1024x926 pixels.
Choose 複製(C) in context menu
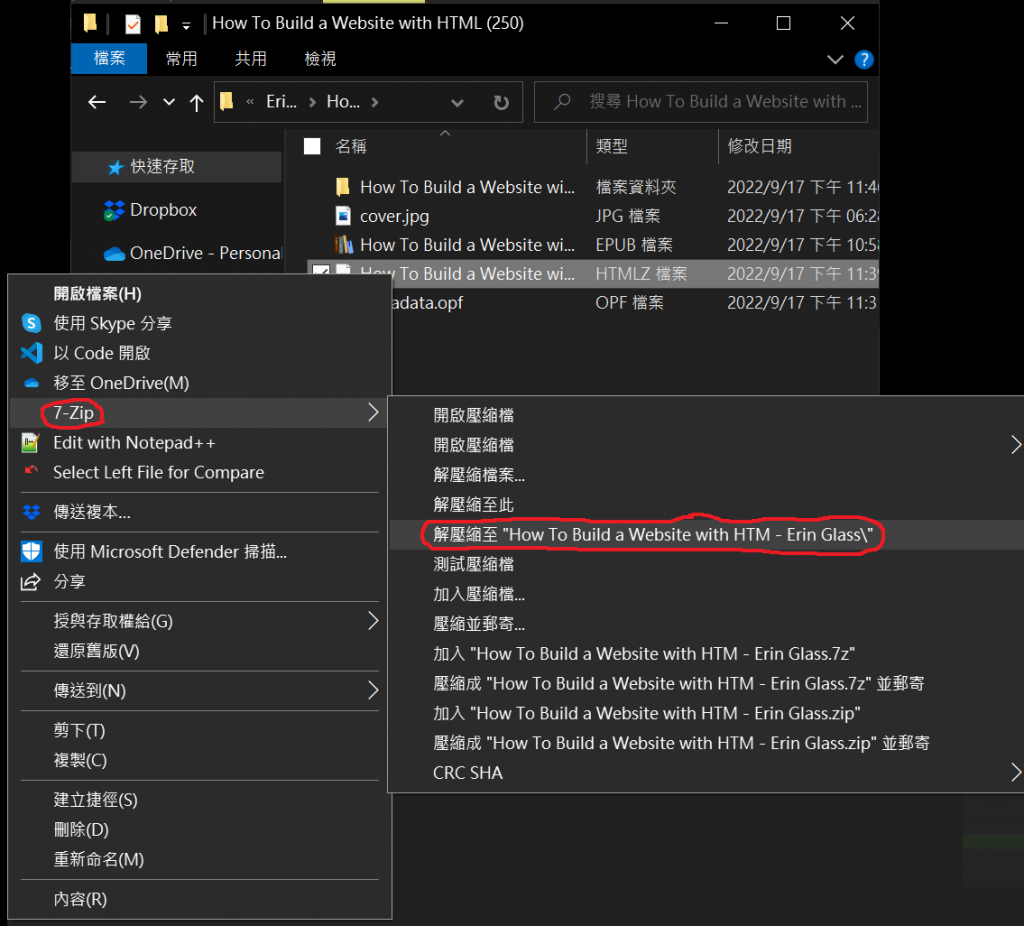[x=200, y=760]
